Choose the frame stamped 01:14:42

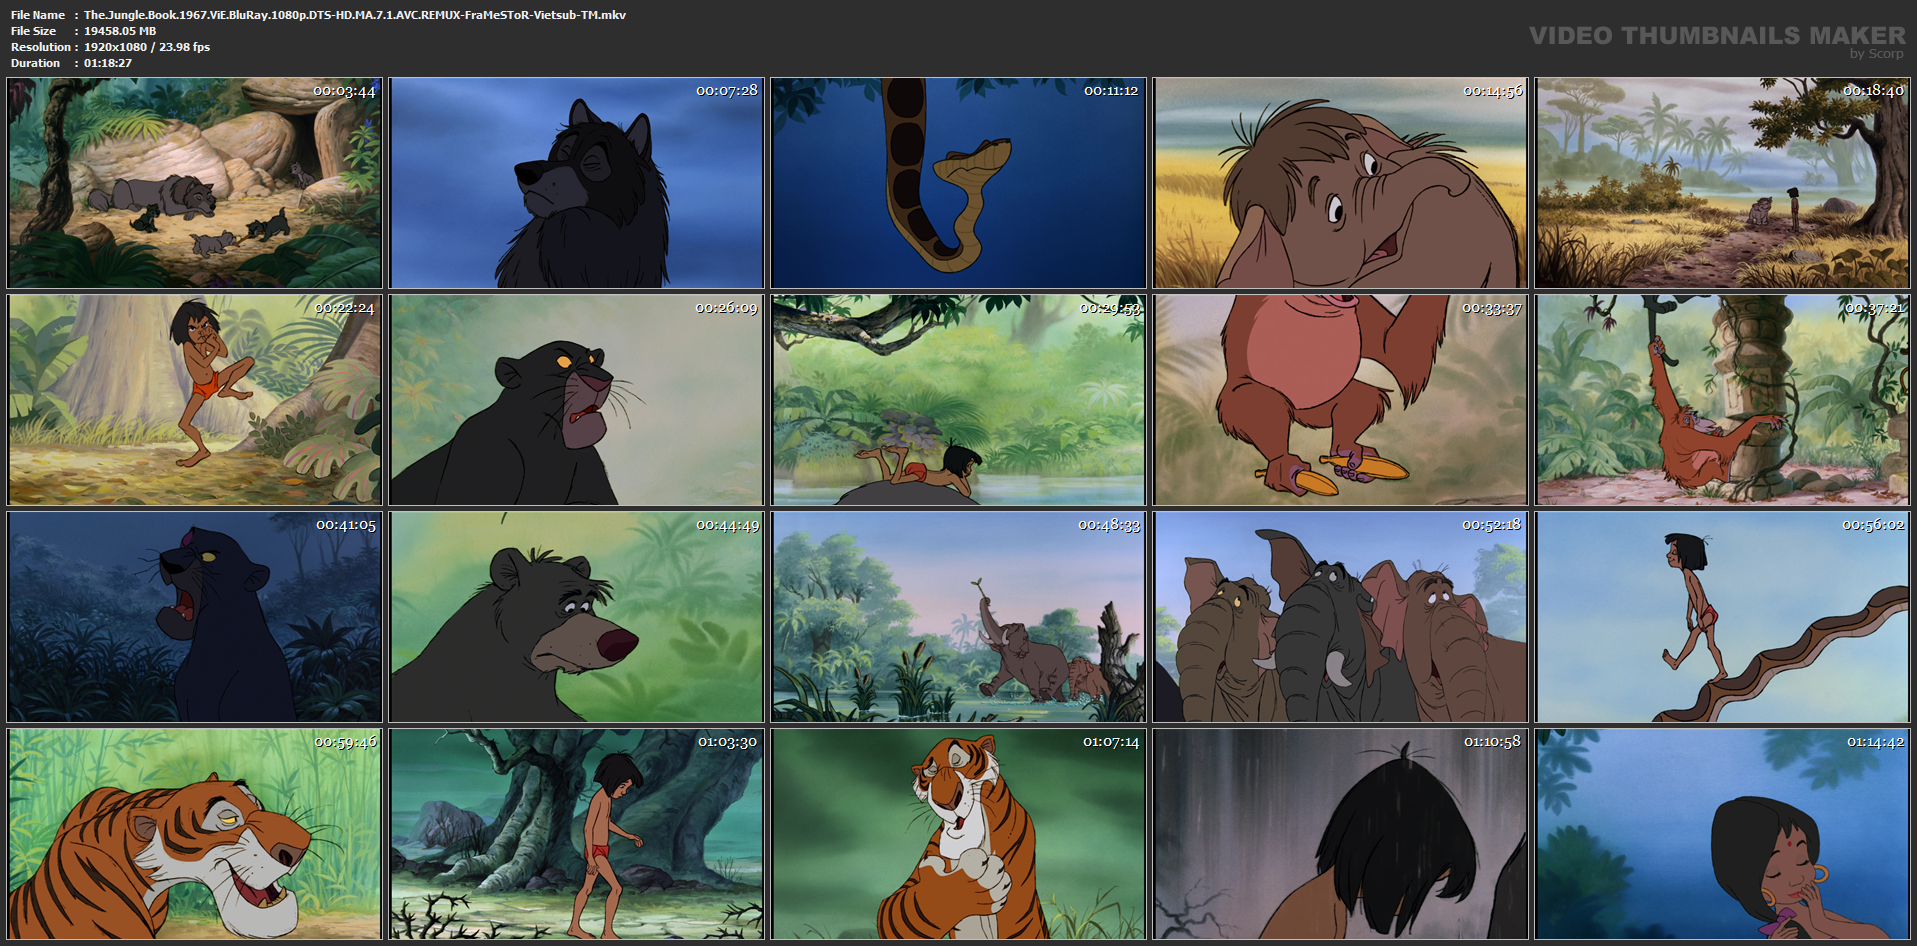point(1723,834)
